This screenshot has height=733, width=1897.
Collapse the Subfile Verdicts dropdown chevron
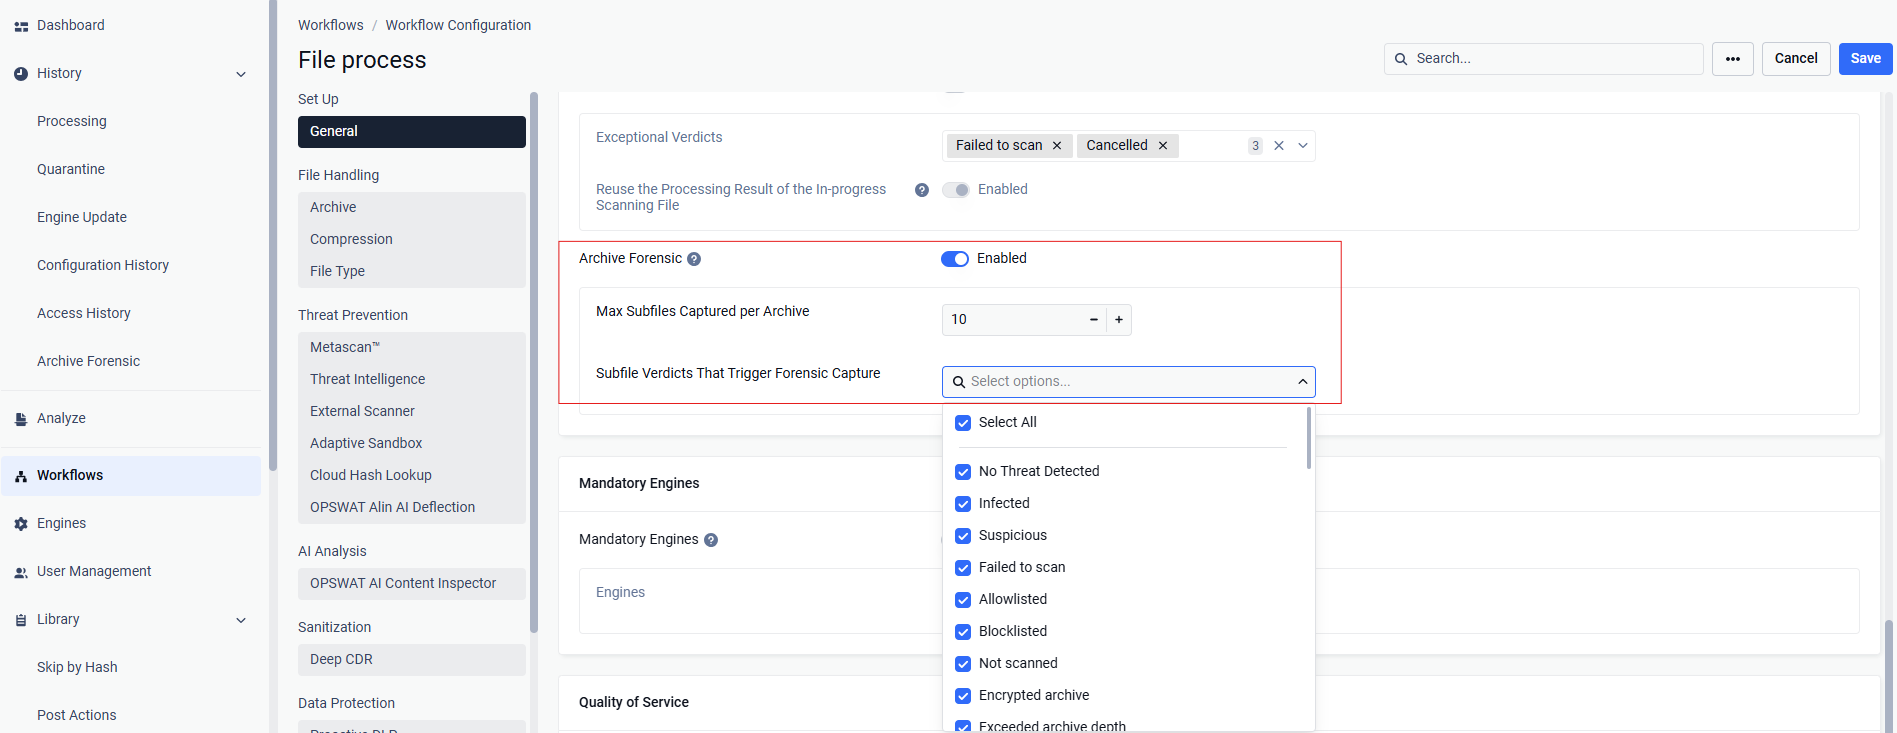pyautogui.click(x=1303, y=382)
